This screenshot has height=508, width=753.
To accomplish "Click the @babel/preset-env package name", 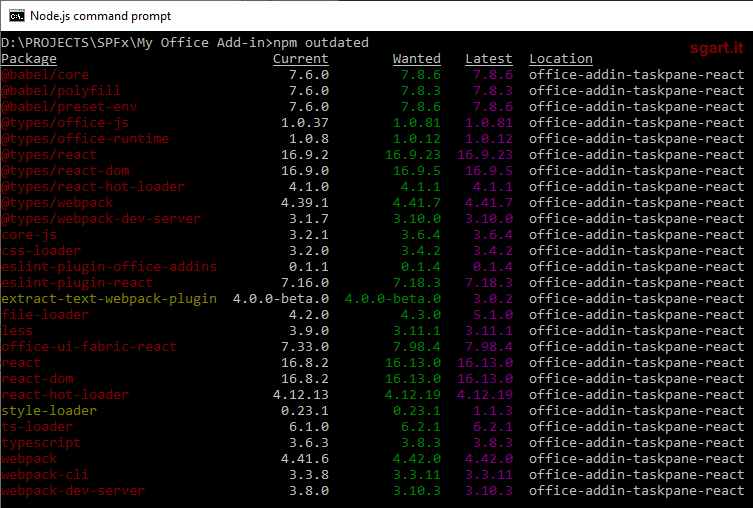I will pyautogui.click(x=69, y=107).
